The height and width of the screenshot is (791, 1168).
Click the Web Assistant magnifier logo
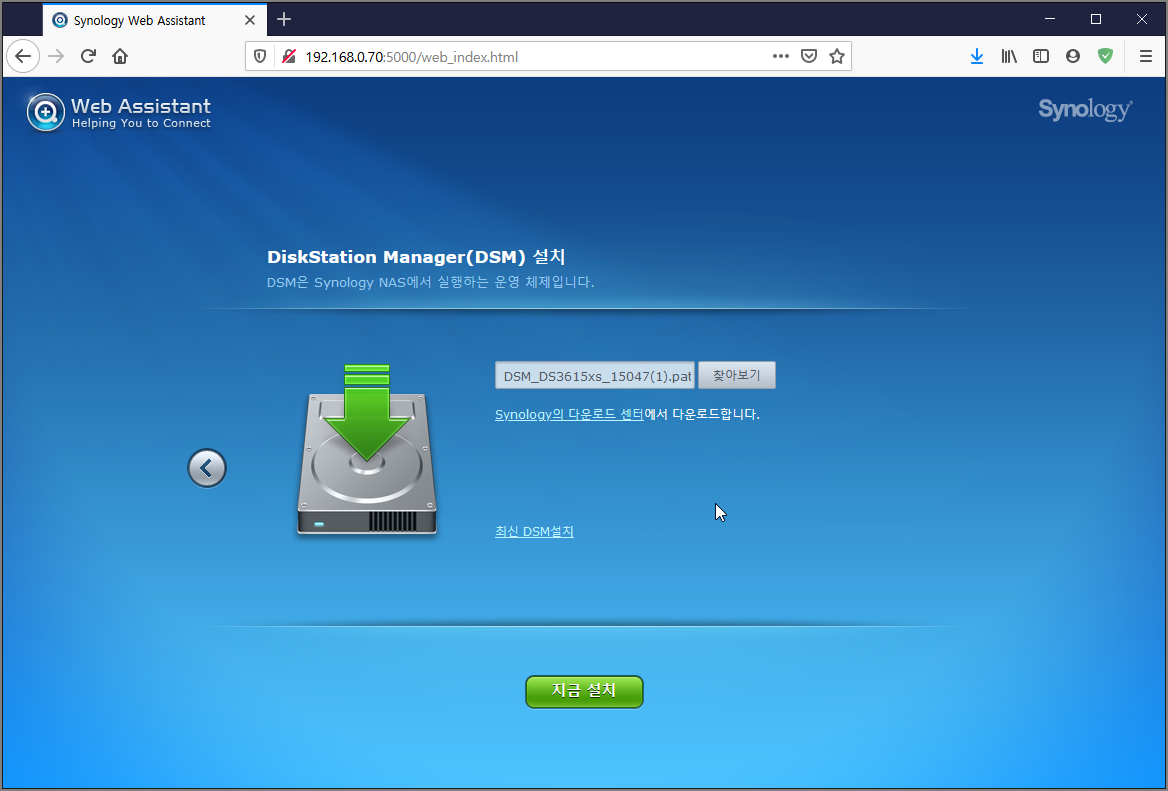click(45, 112)
